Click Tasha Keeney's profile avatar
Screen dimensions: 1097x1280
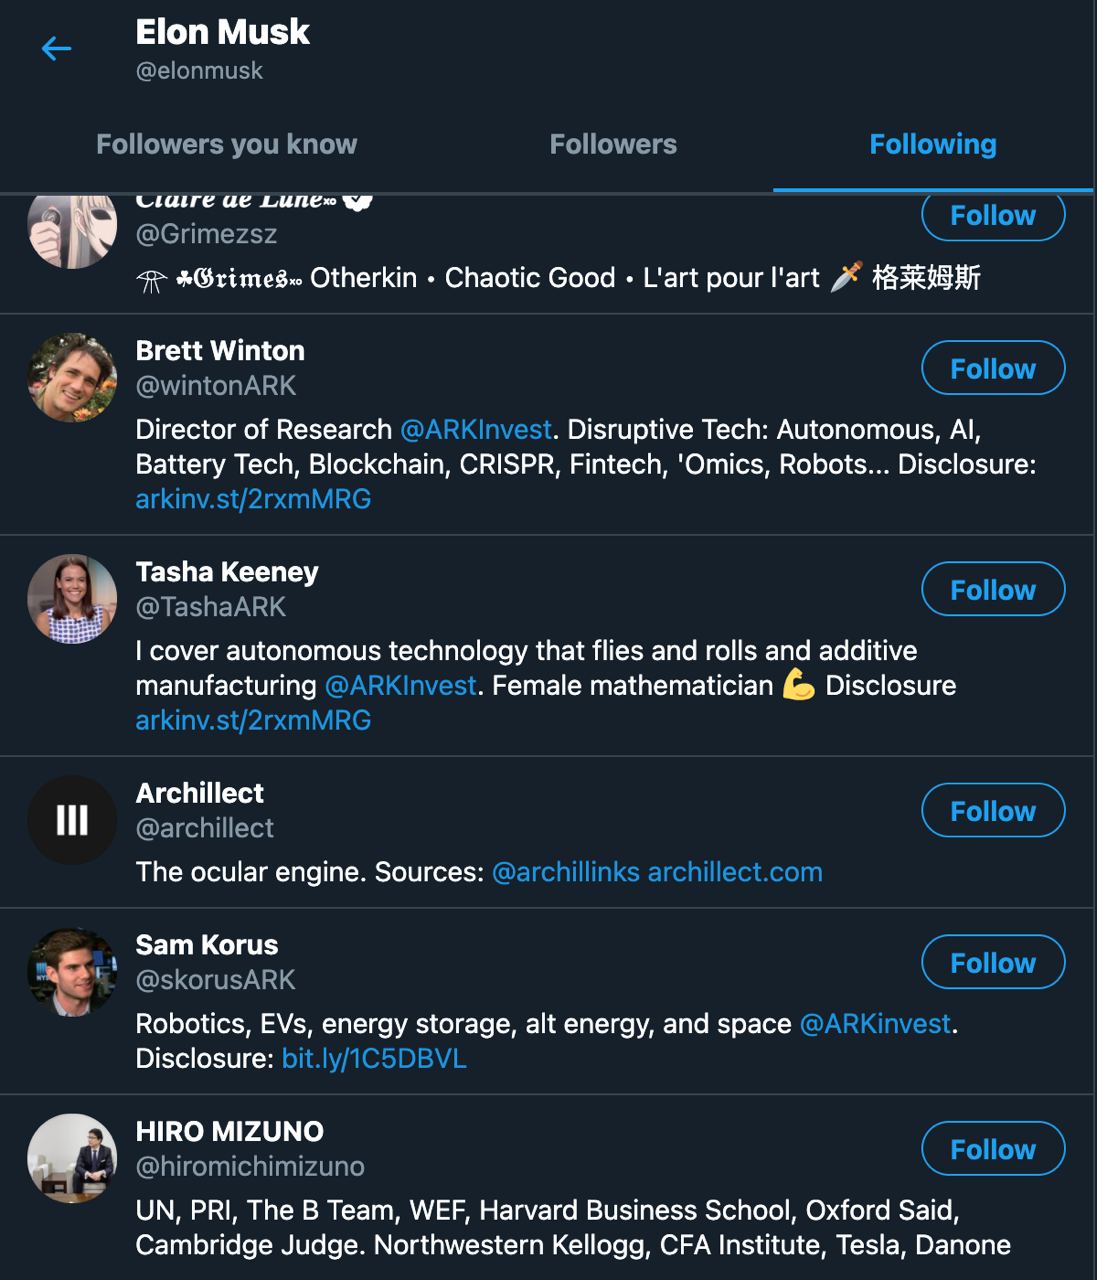(x=72, y=599)
